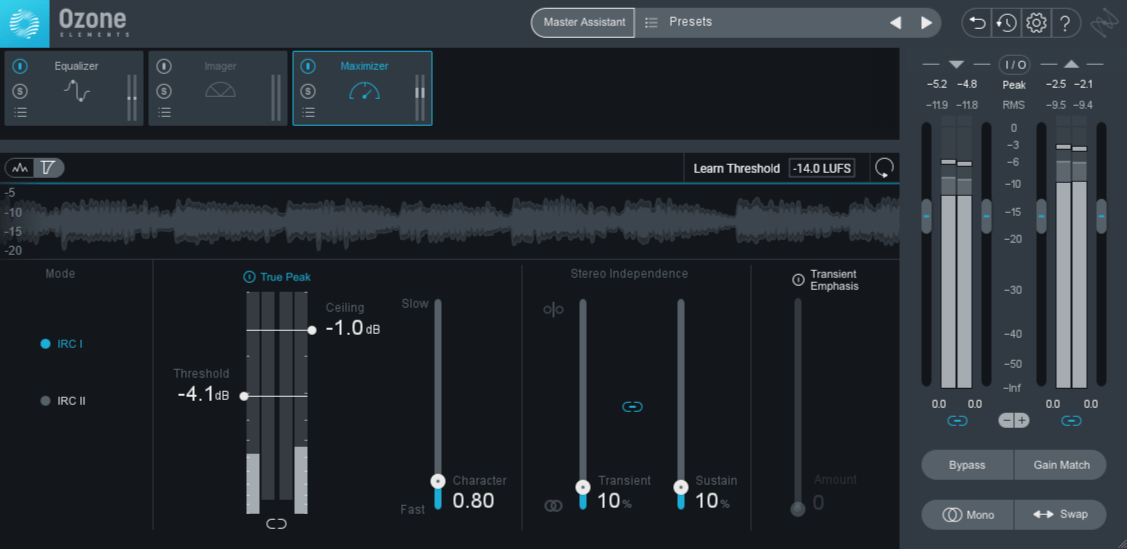Edit the Sustain 10% value

click(712, 502)
